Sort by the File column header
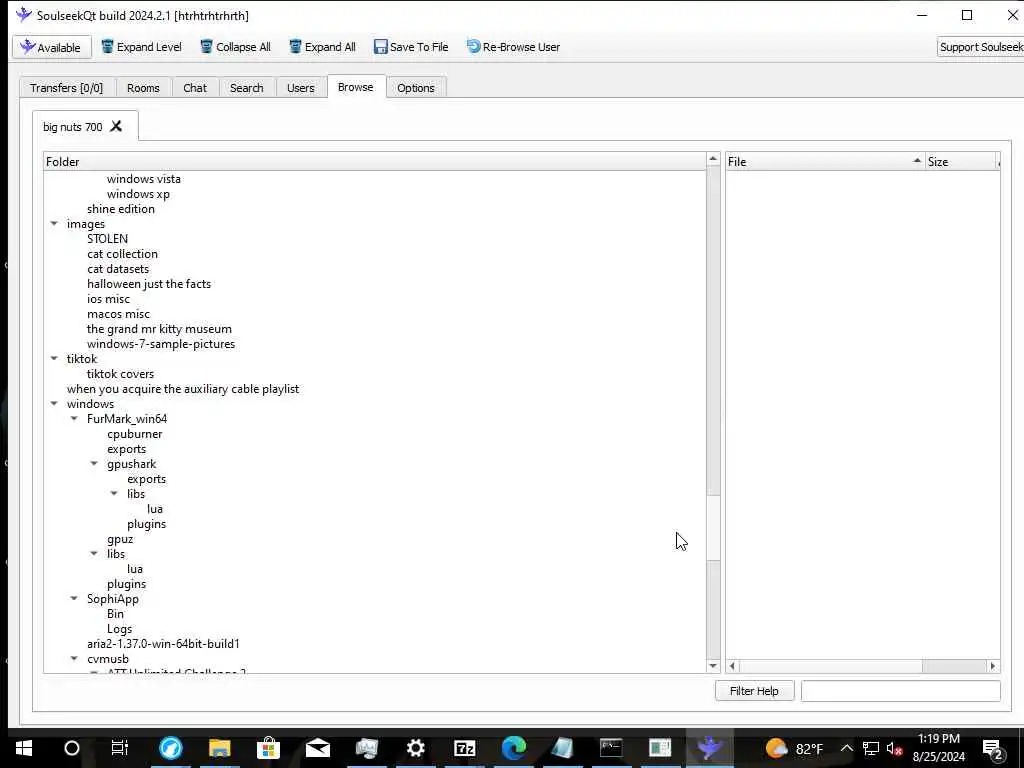The width and height of the screenshot is (1024, 768). [825, 161]
